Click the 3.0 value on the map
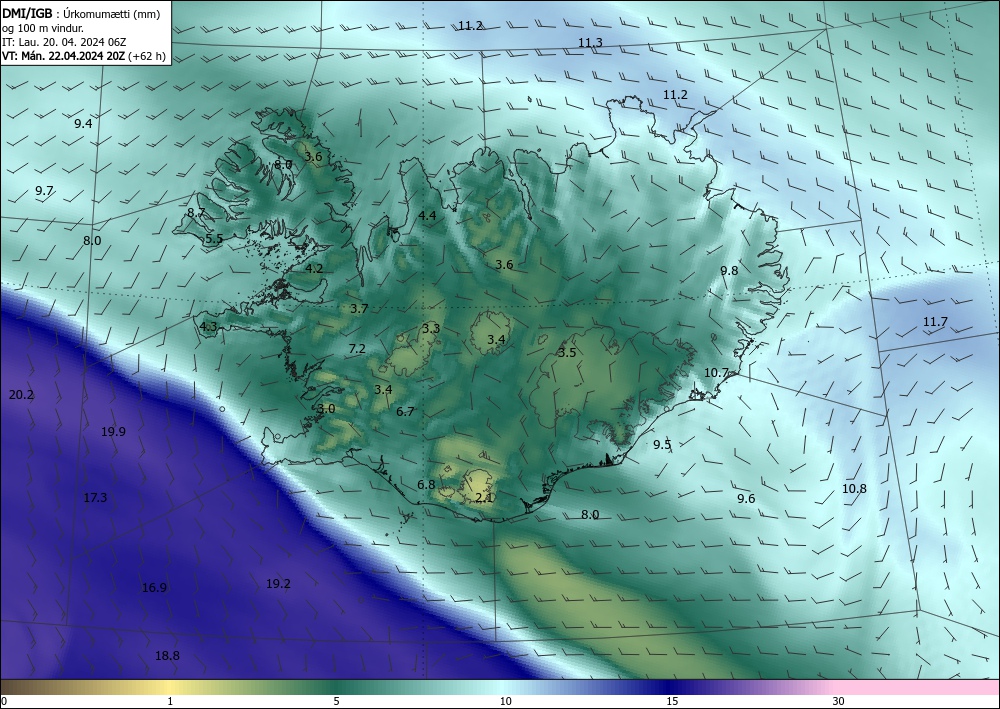This screenshot has height=709, width=1000. point(326,409)
